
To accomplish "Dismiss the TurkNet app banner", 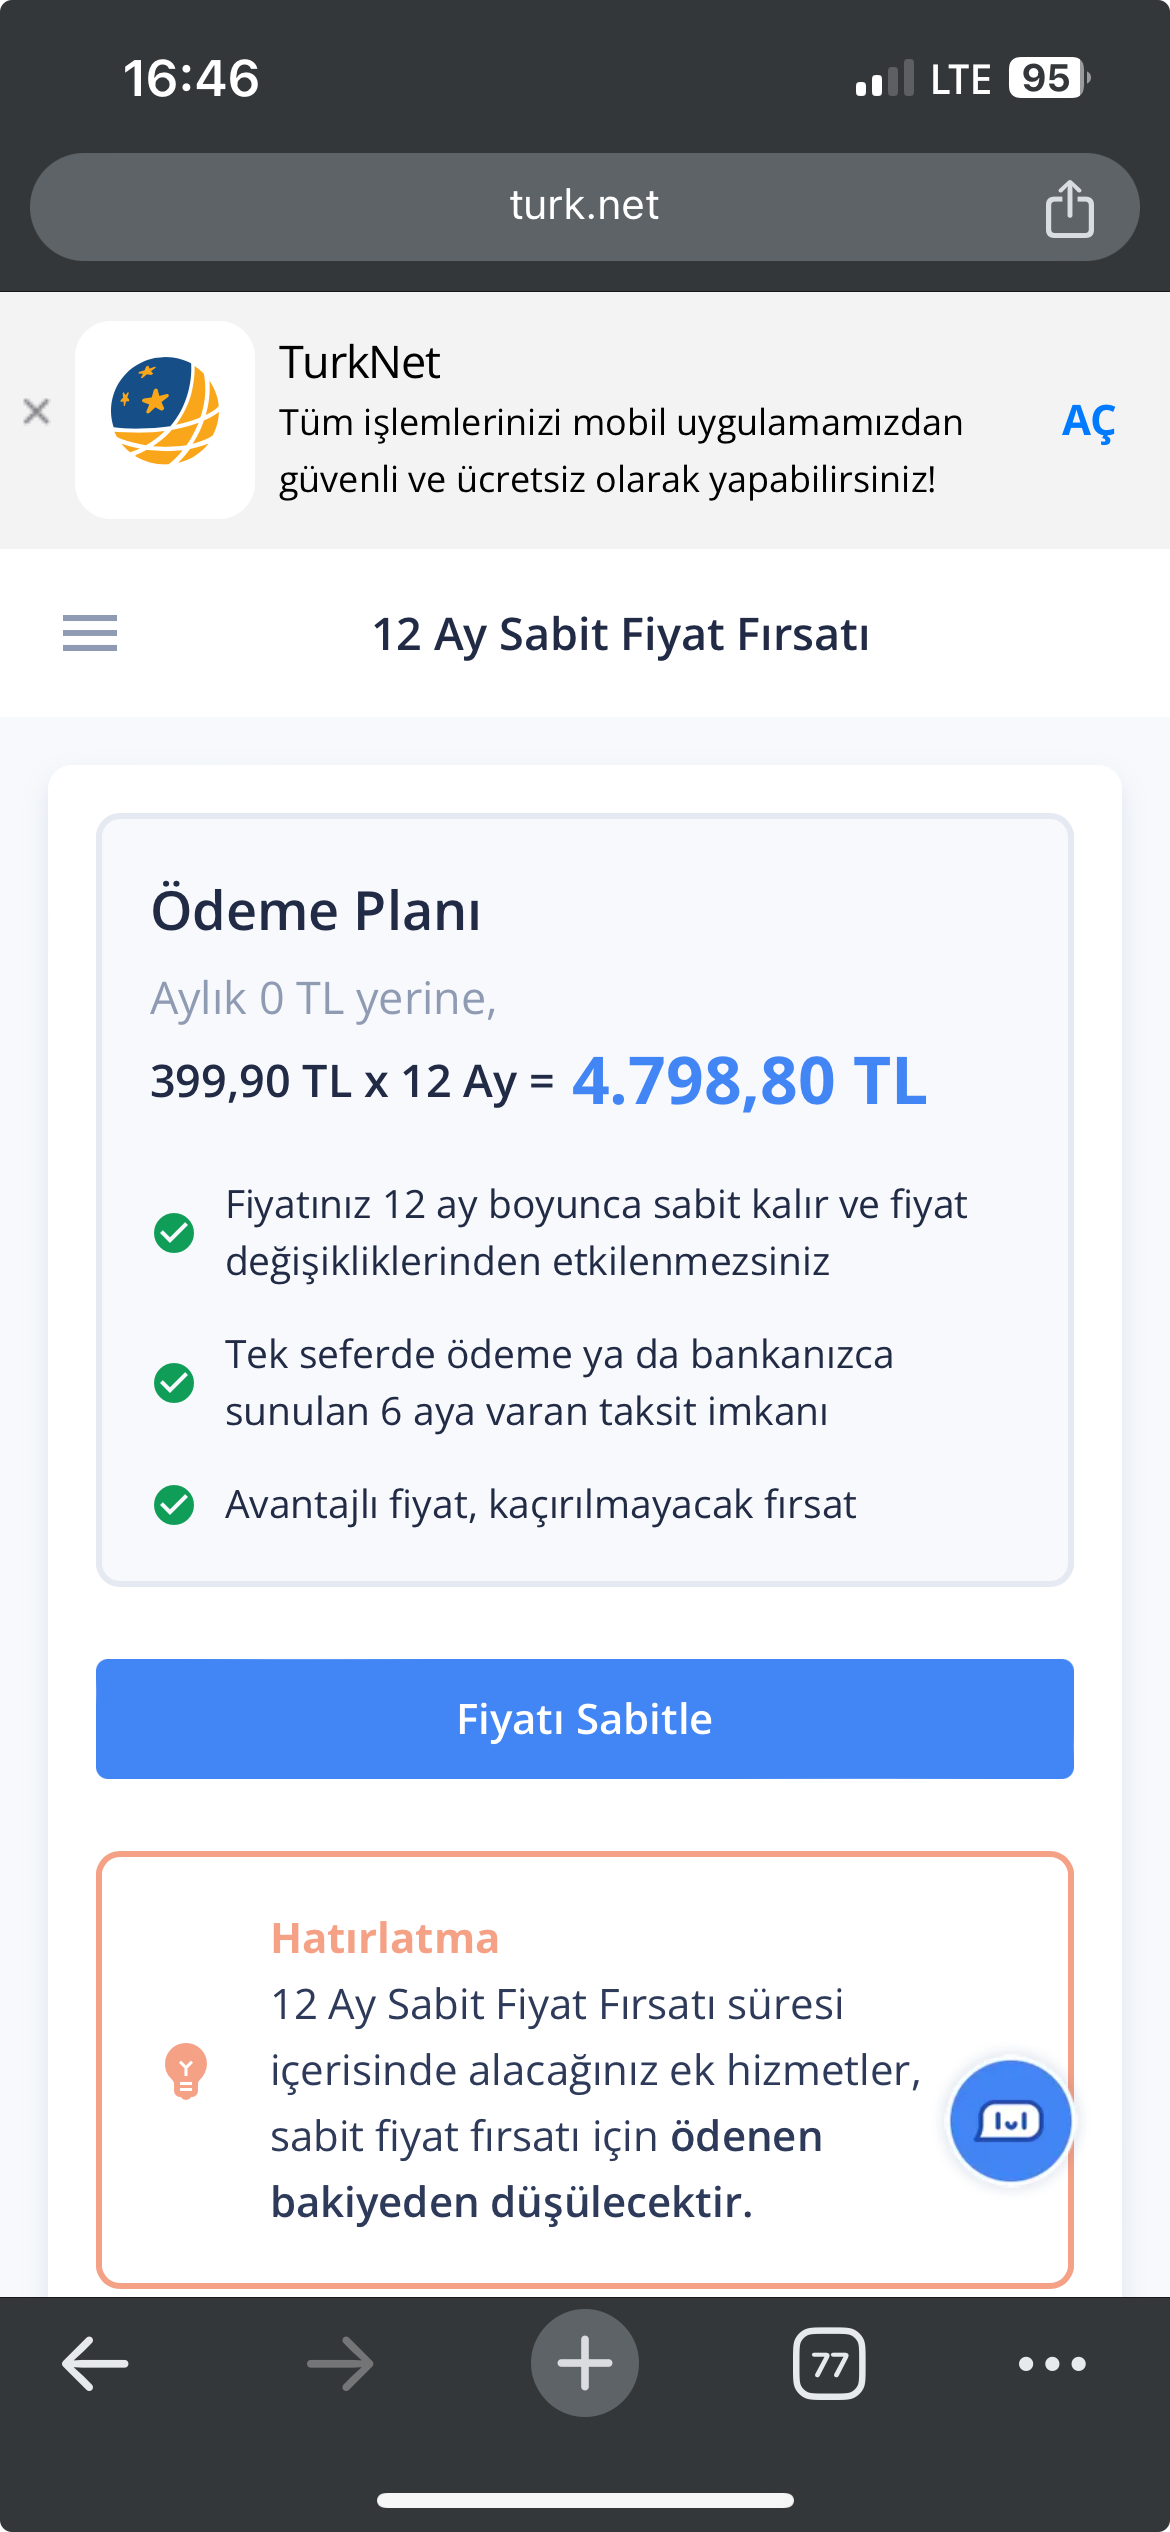I will (36, 411).
